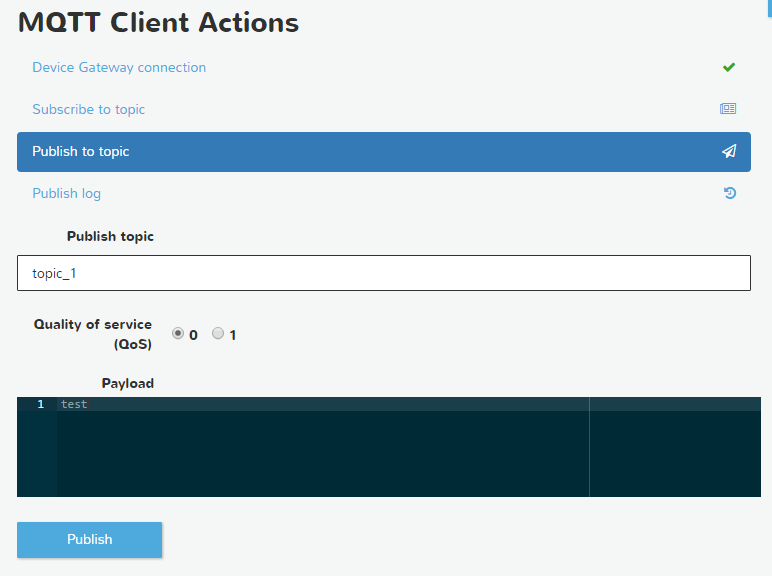The width and height of the screenshot is (772, 576).
Task: Open the Publish log section
Action: [x=67, y=194]
